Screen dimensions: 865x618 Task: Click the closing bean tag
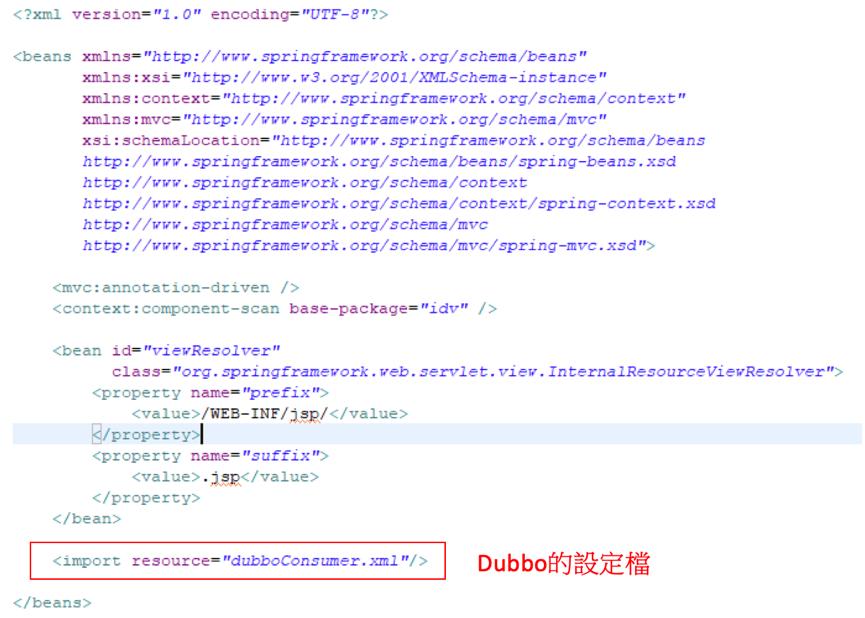pos(87,519)
